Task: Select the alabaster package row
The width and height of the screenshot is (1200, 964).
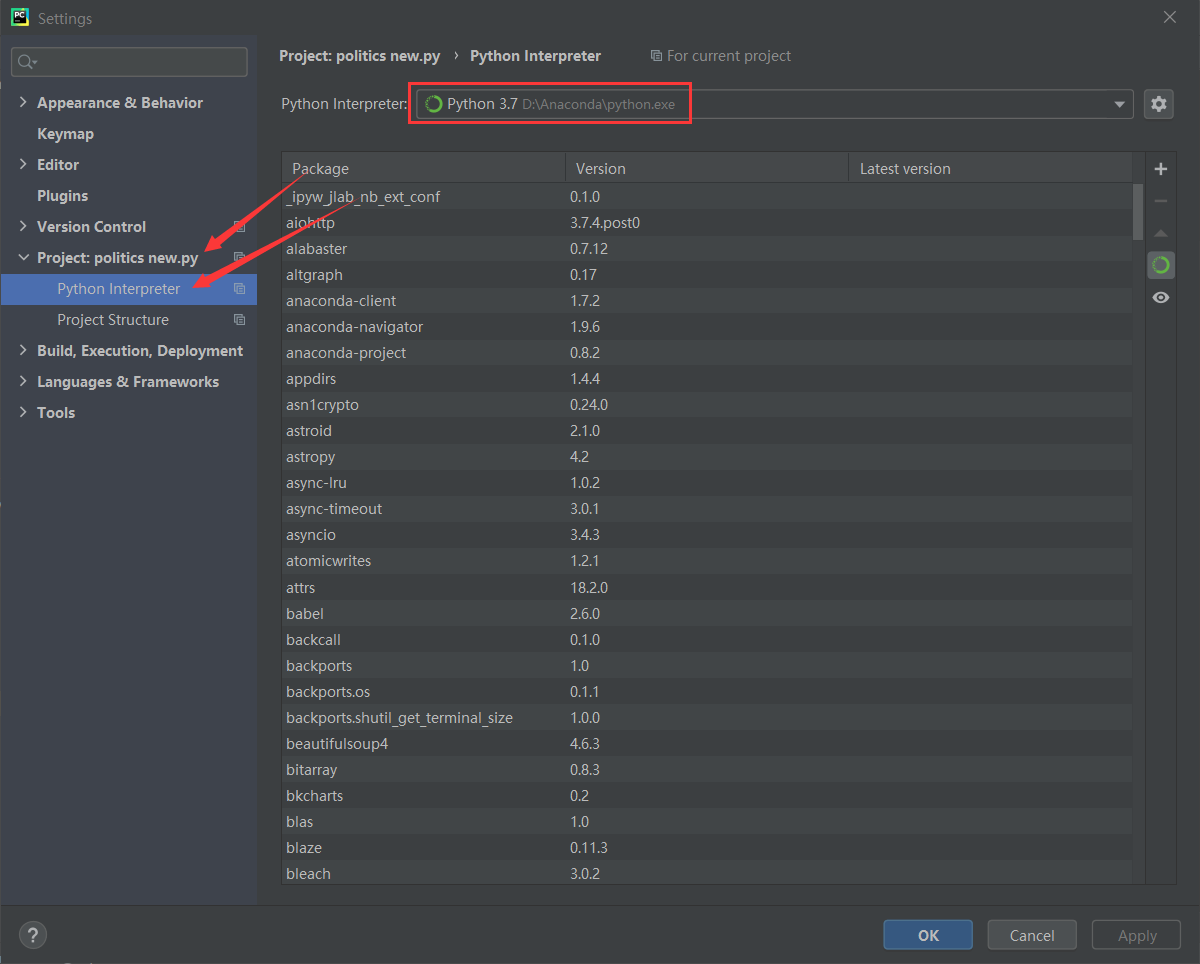Action: pyautogui.click(x=707, y=249)
